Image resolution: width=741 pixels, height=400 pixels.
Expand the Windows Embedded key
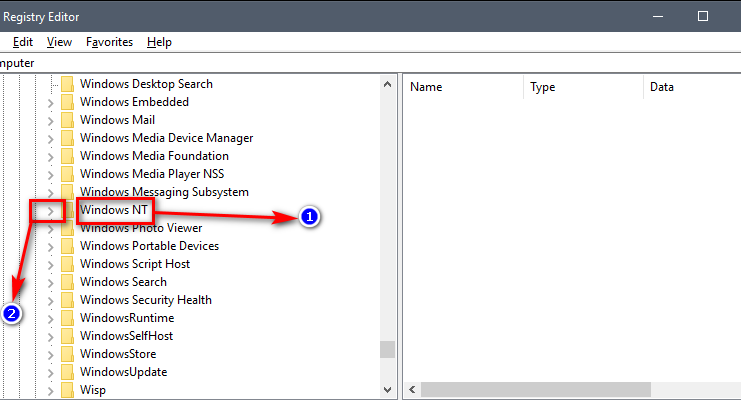point(51,103)
